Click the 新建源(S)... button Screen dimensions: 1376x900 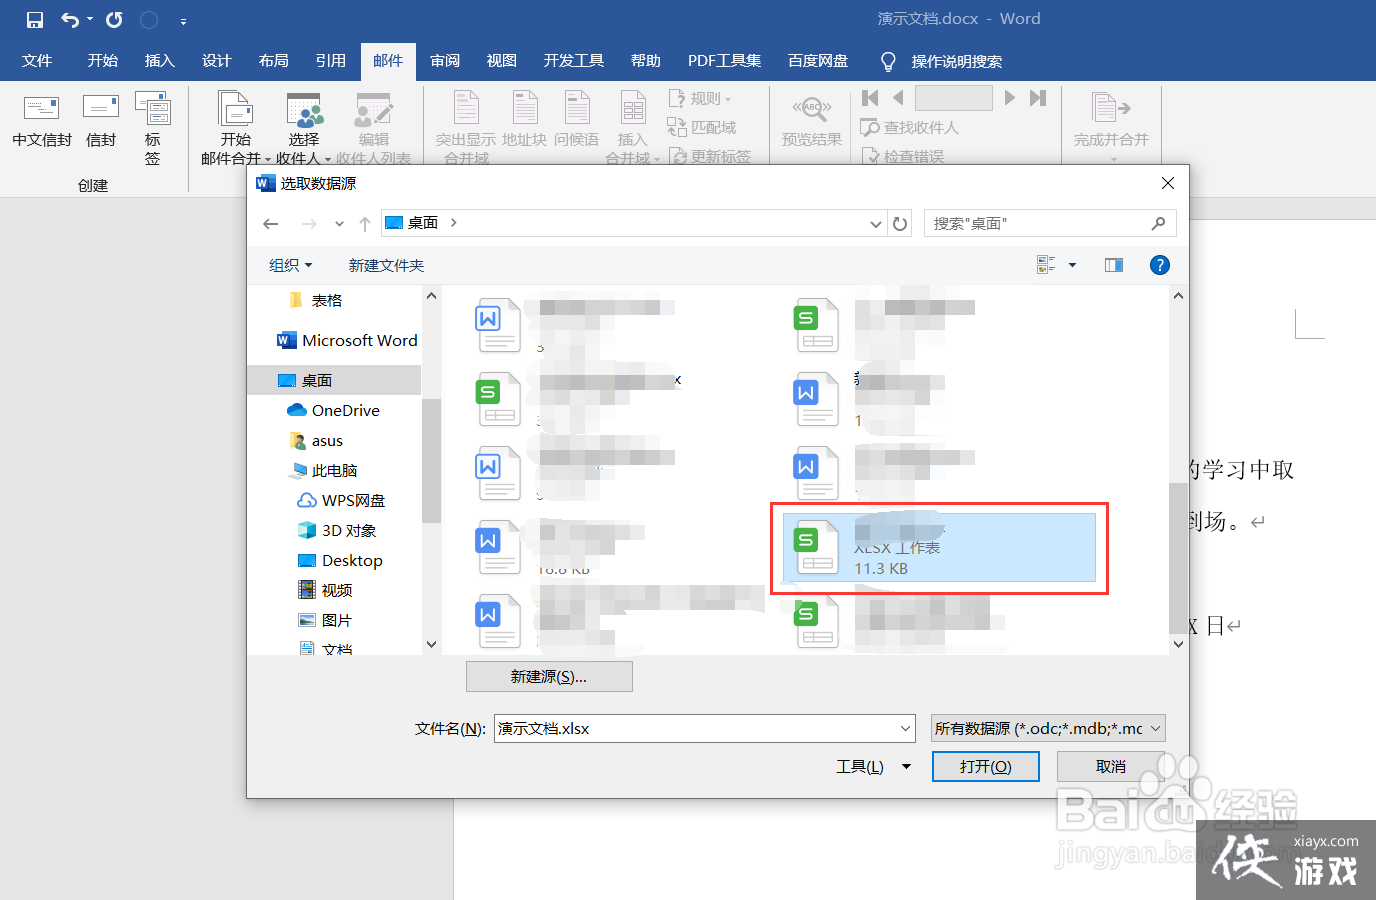549,677
